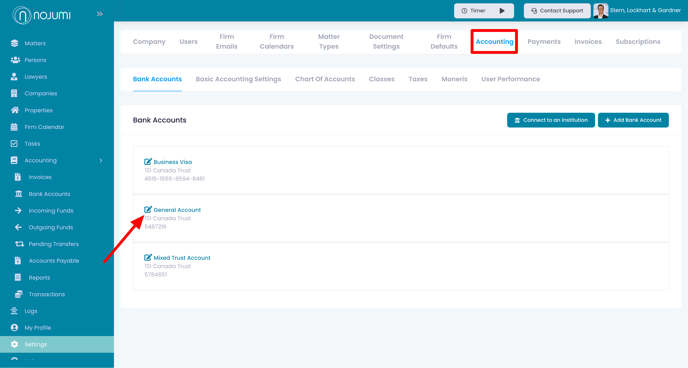
Task: Open the user profile avatar picture
Action: point(601,11)
